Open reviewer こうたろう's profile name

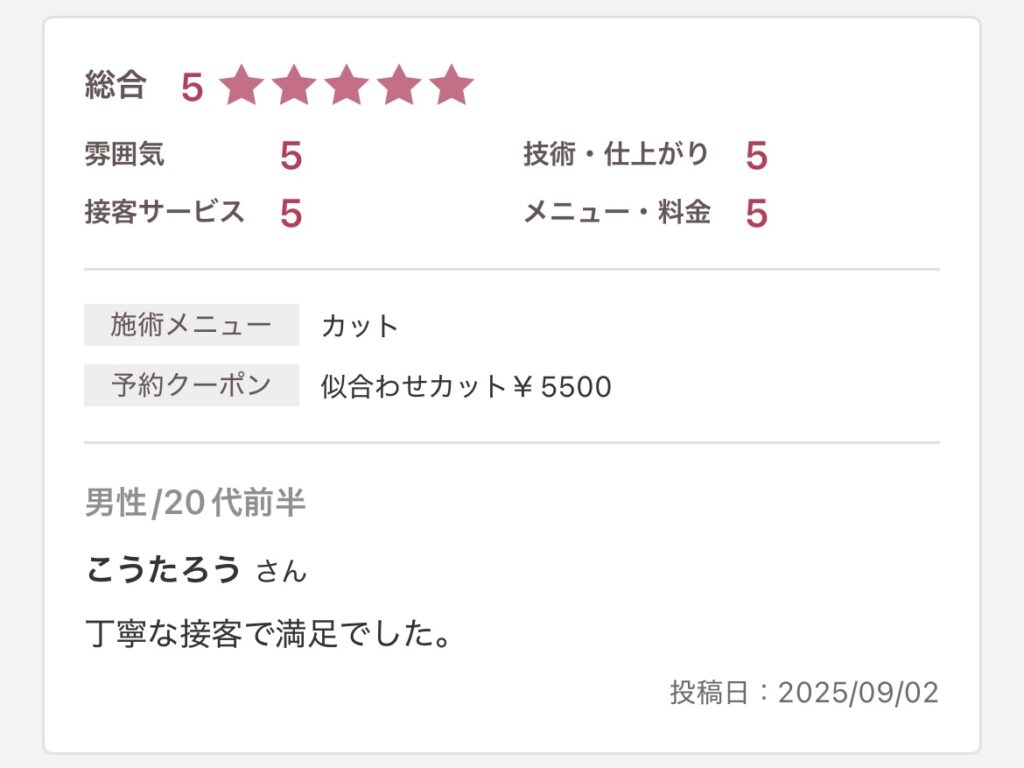point(164,568)
